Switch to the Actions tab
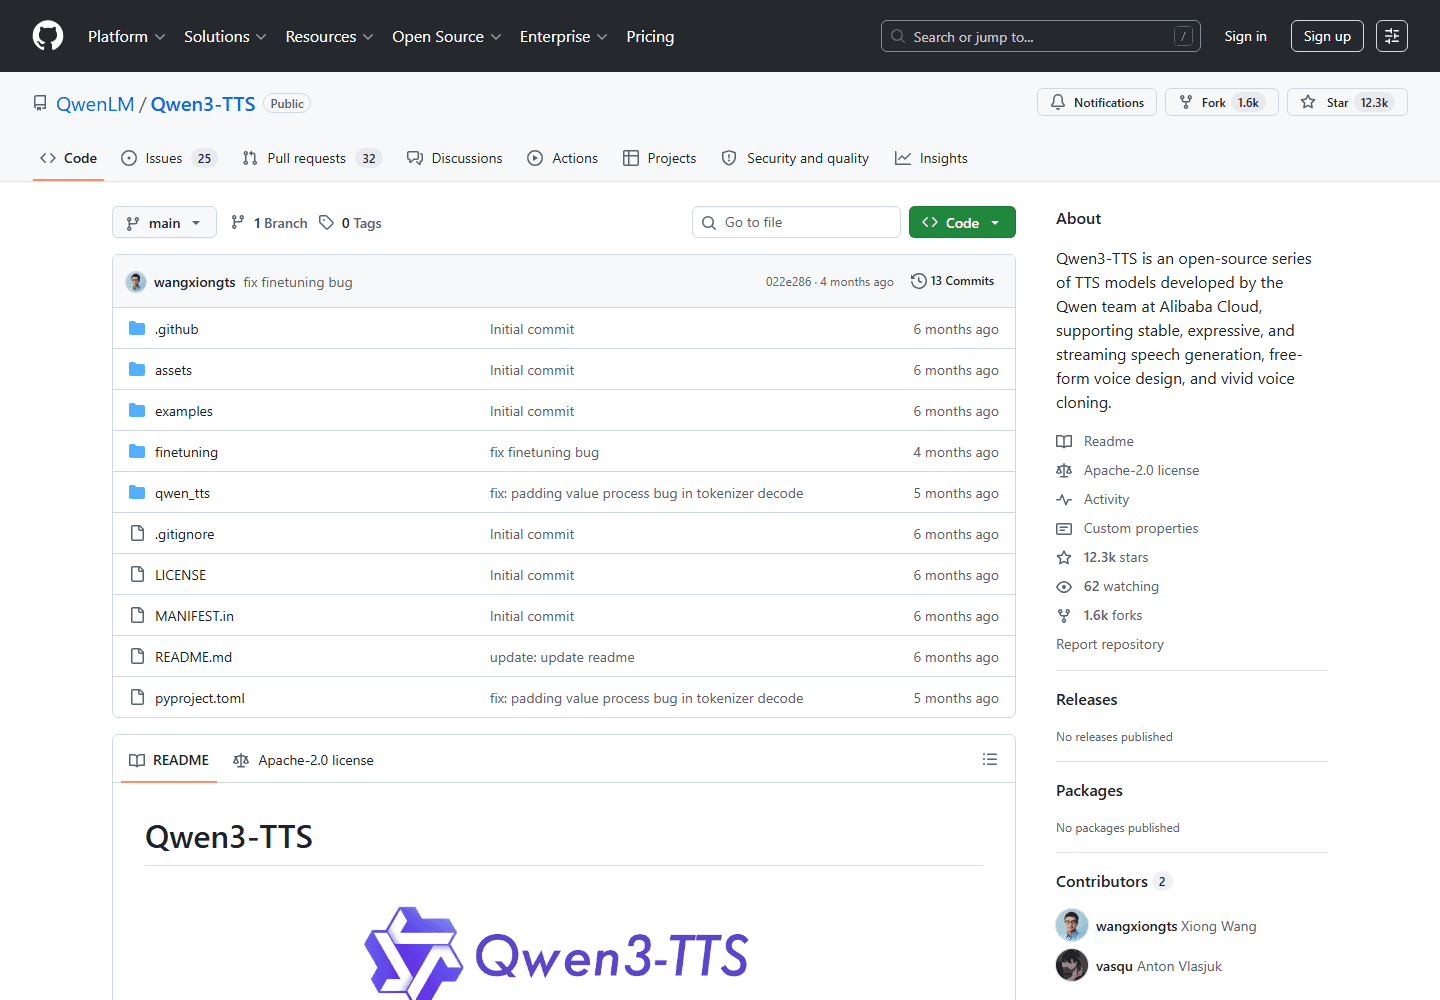This screenshot has width=1440, height=1000. coord(562,158)
